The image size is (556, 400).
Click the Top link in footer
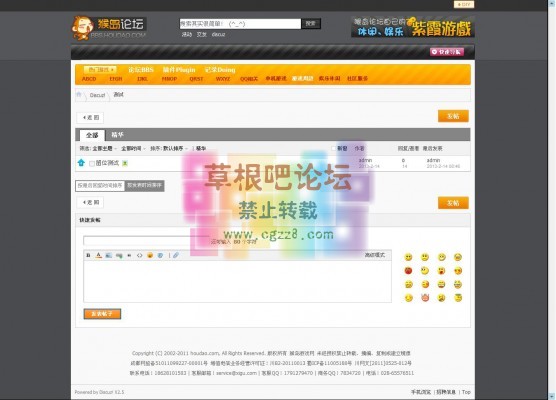(x=466, y=392)
